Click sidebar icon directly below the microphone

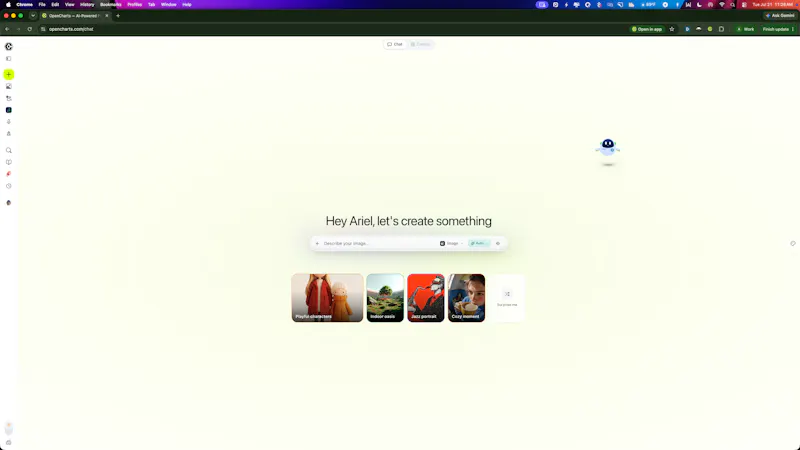[9, 133]
